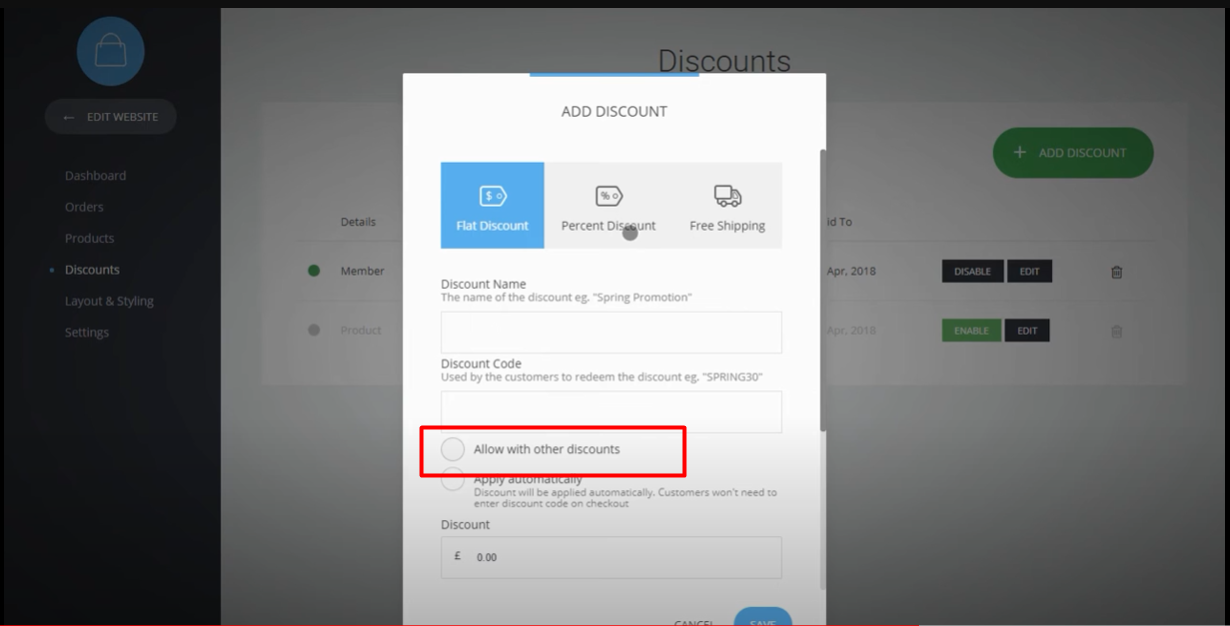Disable the Member discount
Image resolution: width=1230 pixels, height=626 pixels.
(x=972, y=271)
